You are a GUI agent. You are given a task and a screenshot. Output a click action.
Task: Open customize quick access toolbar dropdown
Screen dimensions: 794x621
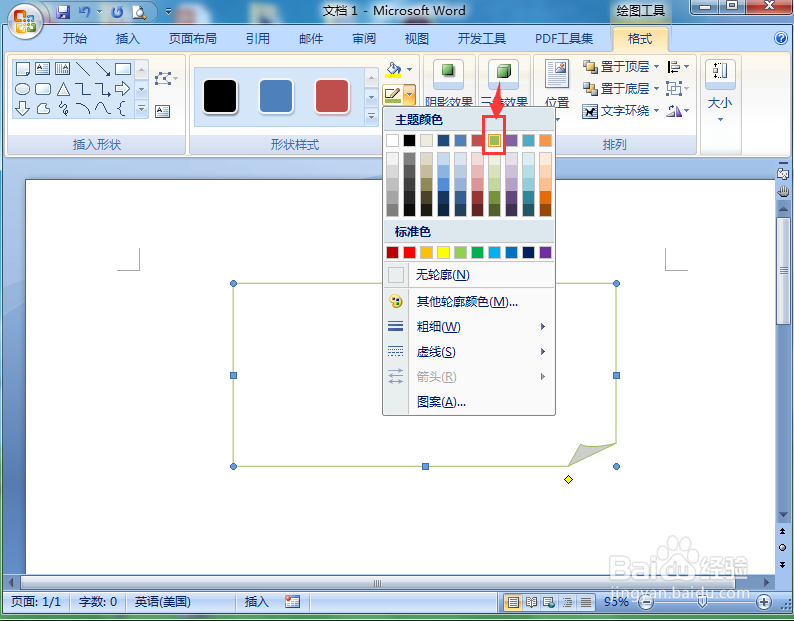(x=169, y=11)
